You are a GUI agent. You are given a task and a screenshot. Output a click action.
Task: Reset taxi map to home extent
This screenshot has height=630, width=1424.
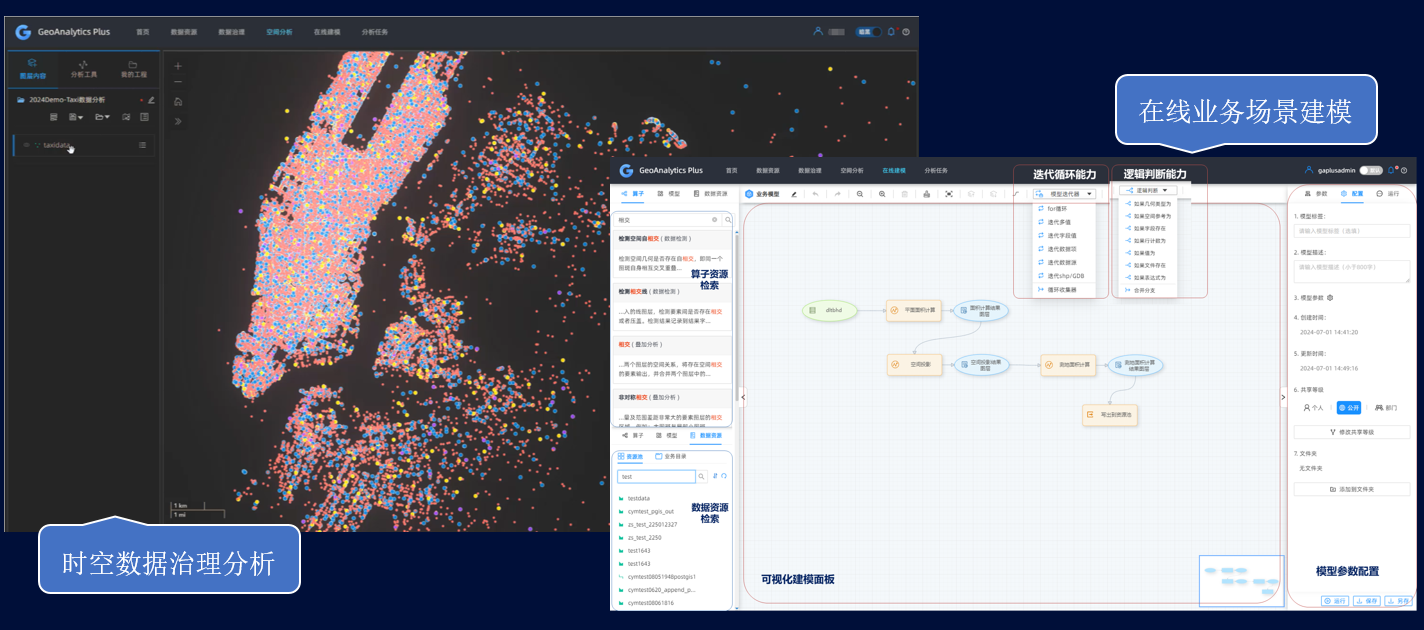pyautogui.click(x=178, y=101)
